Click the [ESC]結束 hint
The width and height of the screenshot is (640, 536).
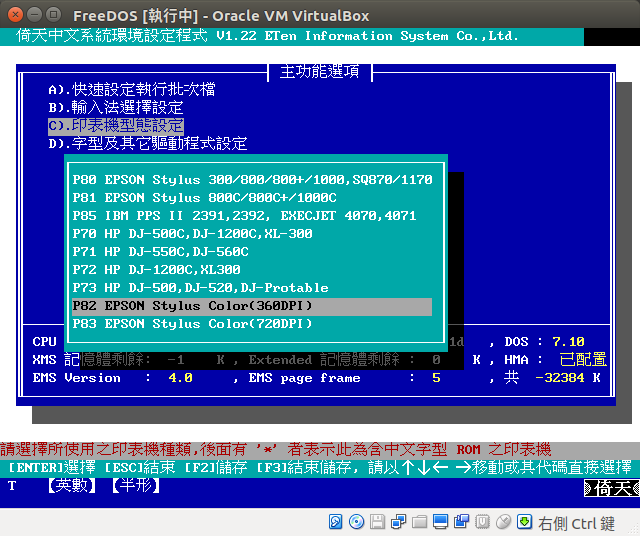click(140, 467)
